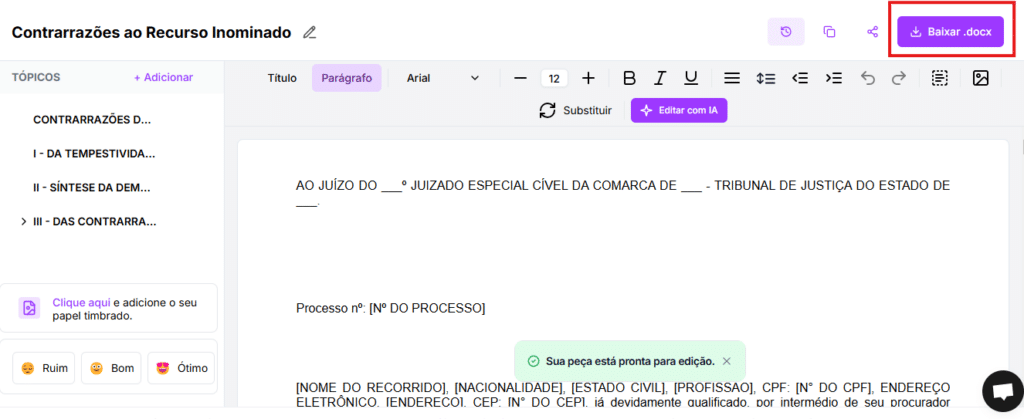Screen dimensions: 1024x419
Task: Redo the last edit
Action: coord(899,78)
